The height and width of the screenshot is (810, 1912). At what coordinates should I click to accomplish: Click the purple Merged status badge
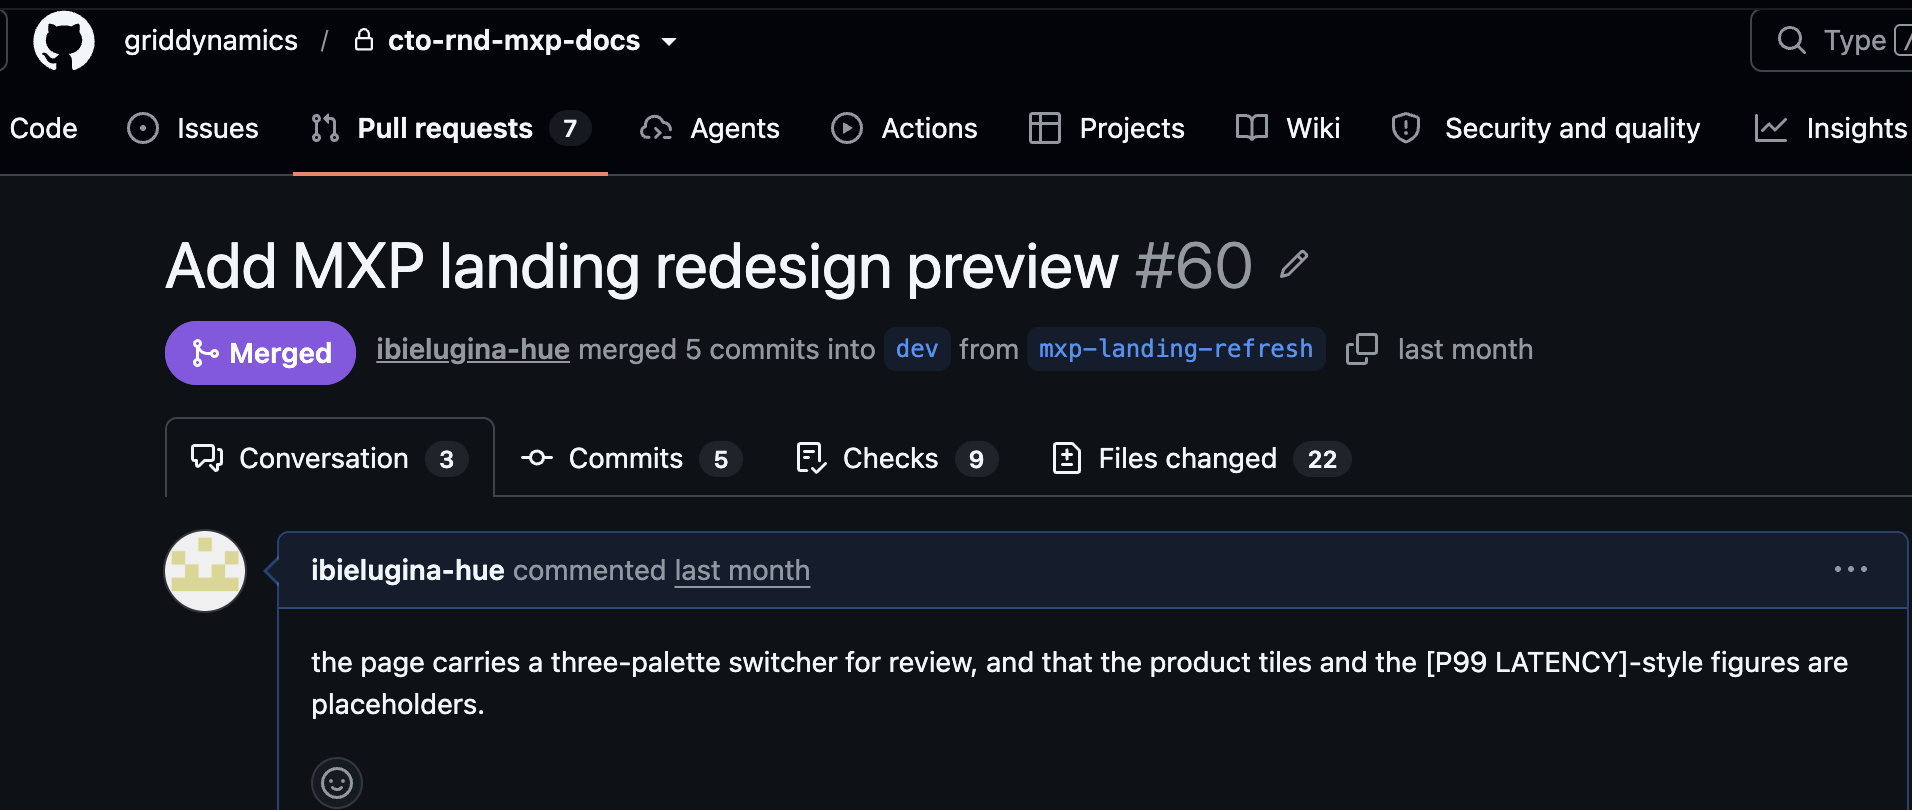pyautogui.click(x=260, y=353)
